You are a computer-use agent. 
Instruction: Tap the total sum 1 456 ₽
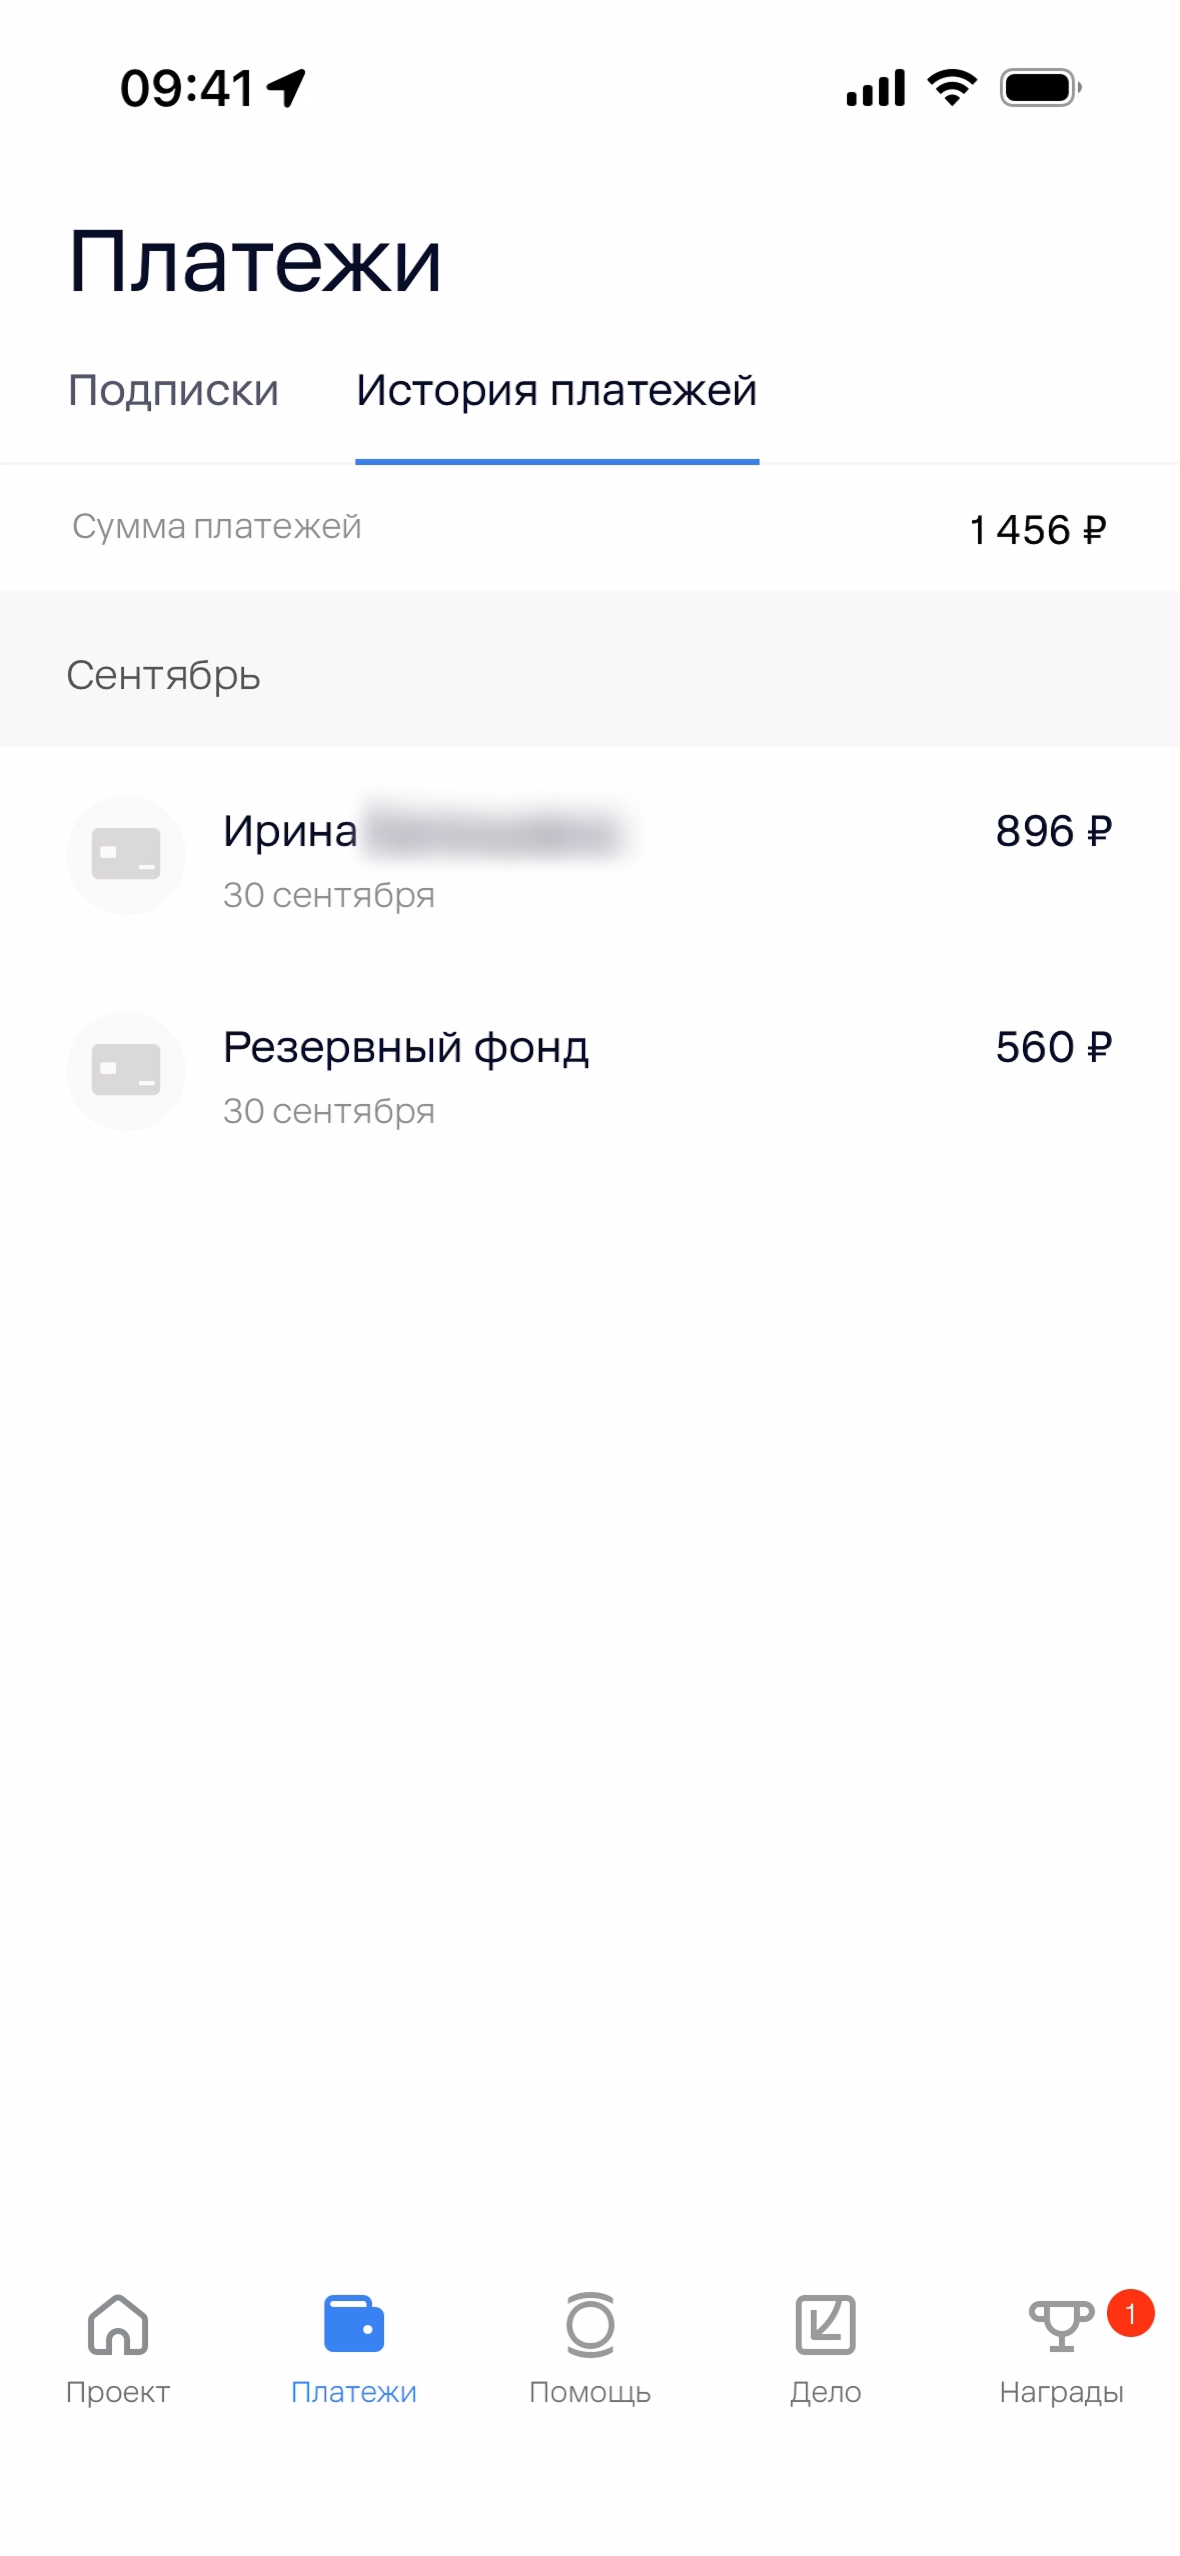coord(1037,530)
